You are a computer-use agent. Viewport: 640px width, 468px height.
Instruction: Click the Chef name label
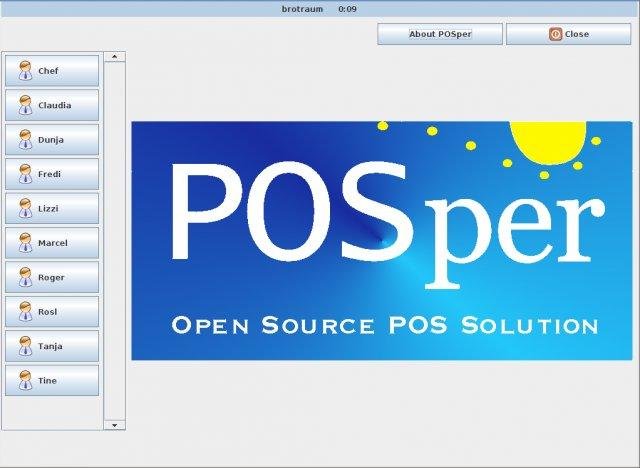pos(48,71)
